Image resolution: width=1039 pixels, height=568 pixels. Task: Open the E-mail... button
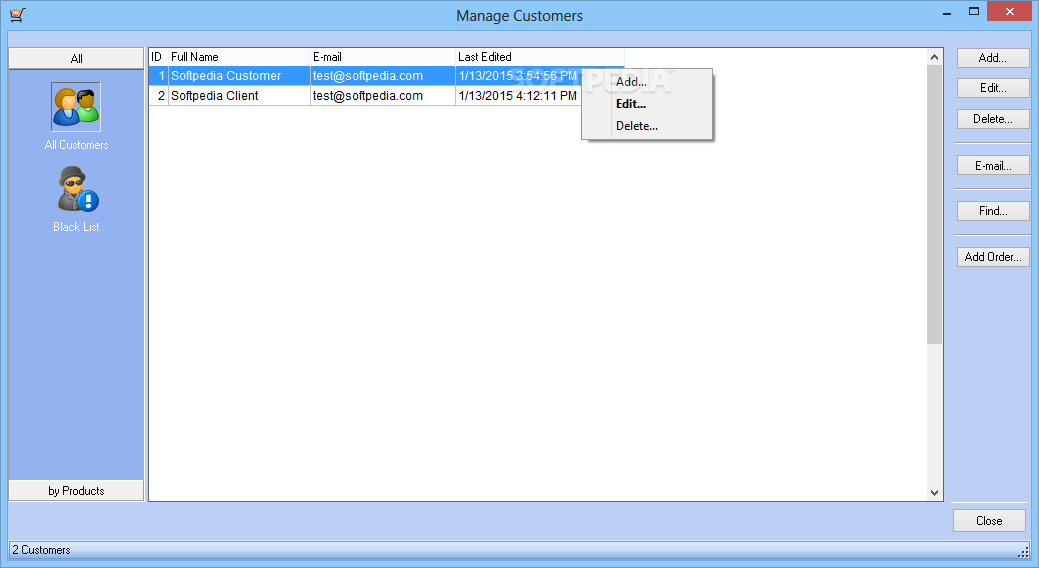[993, 166]
